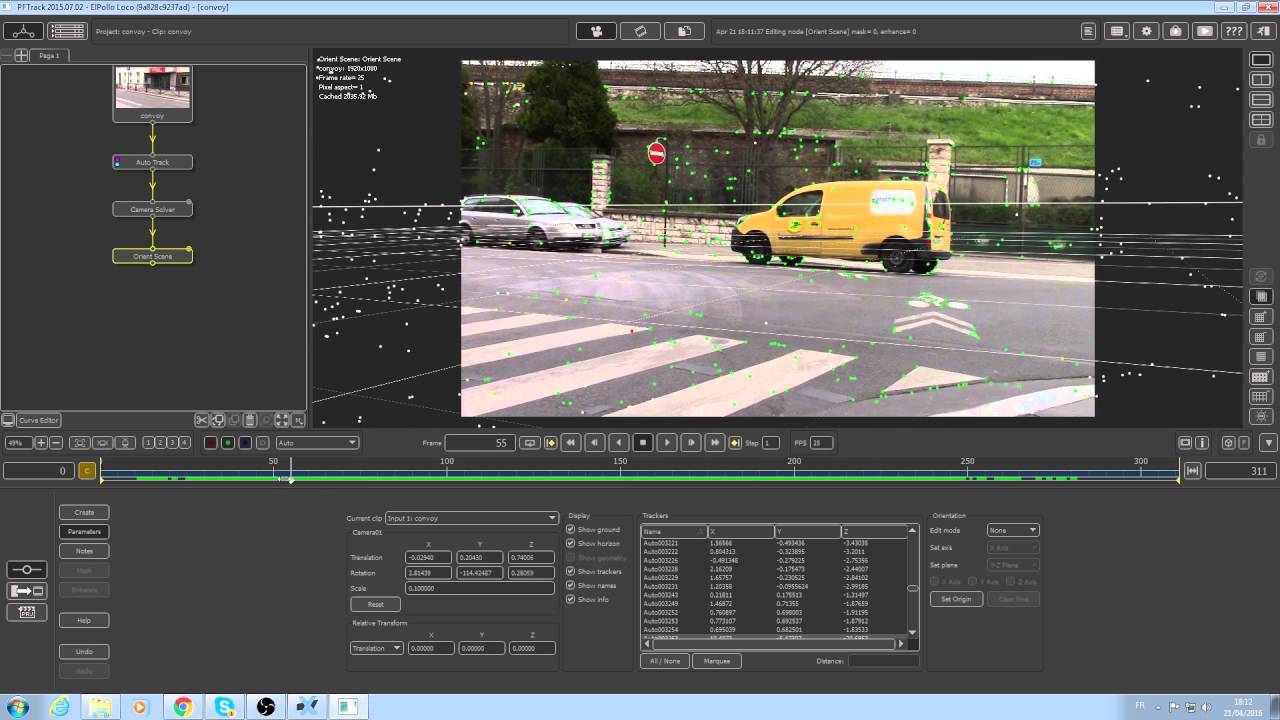Viewport: 1280px width, 720px height.
Task: Open the Create tab
Action: pos(84,512)
